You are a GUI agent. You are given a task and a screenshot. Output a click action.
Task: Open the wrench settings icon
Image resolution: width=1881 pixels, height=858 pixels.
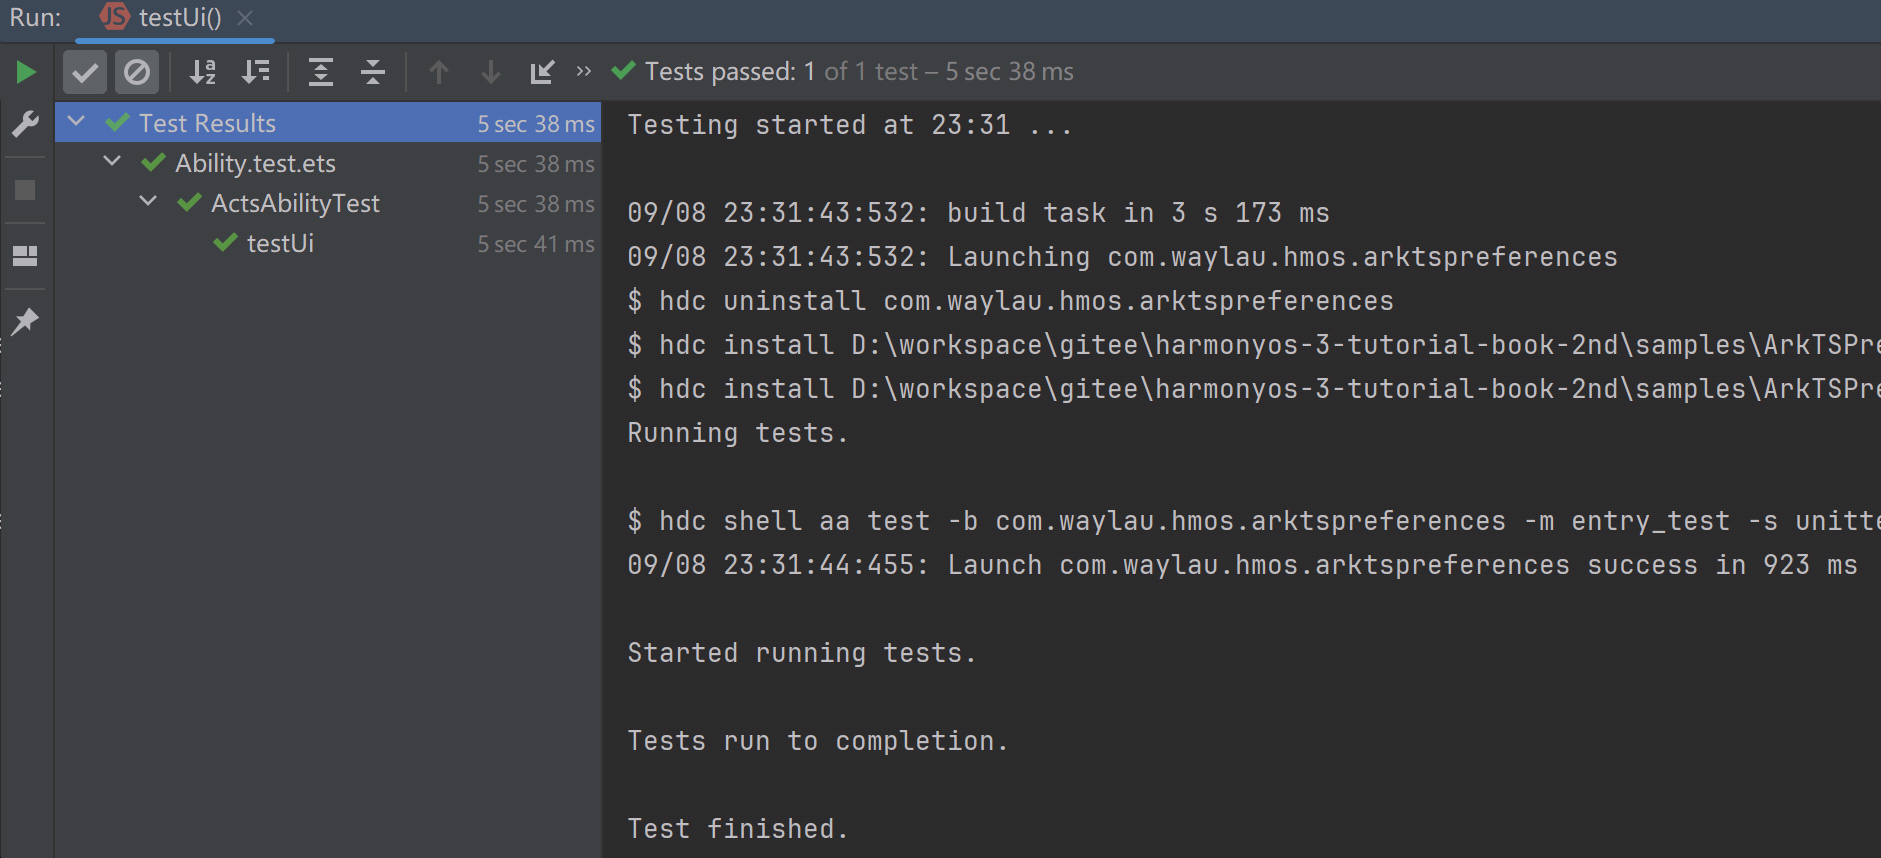[x=25, y=124]
